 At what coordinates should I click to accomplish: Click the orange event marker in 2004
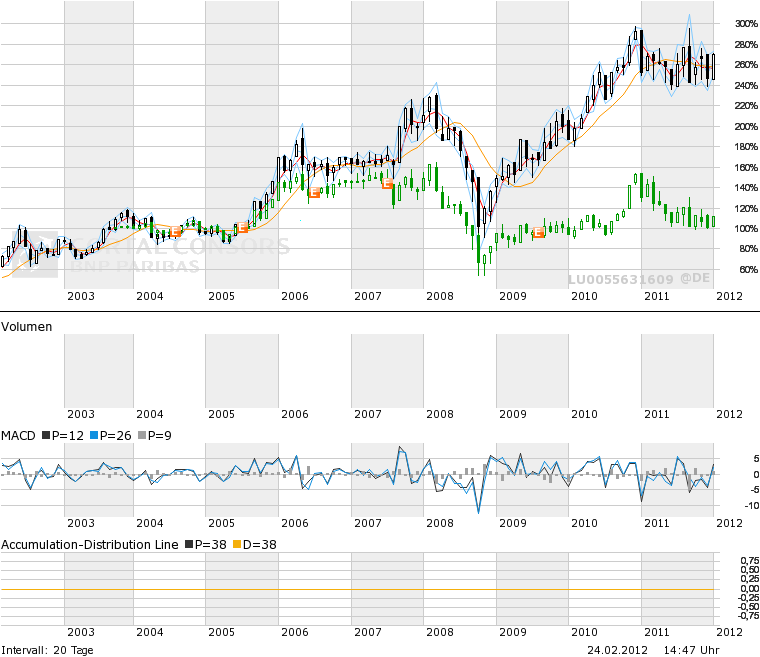point(176,231)
